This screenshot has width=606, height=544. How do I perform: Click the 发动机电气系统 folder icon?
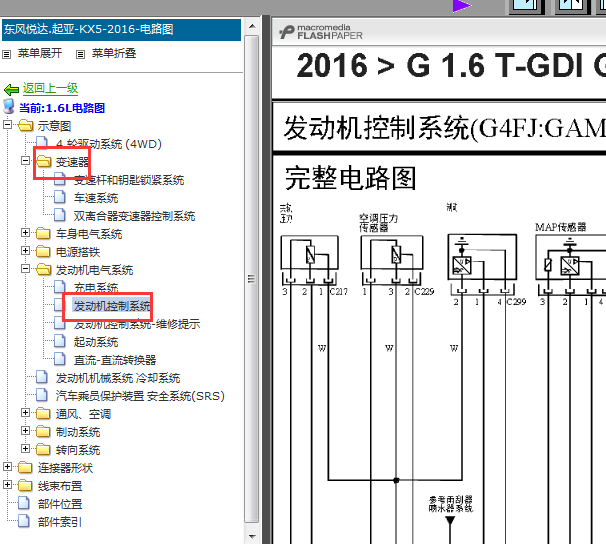[44, 269]
